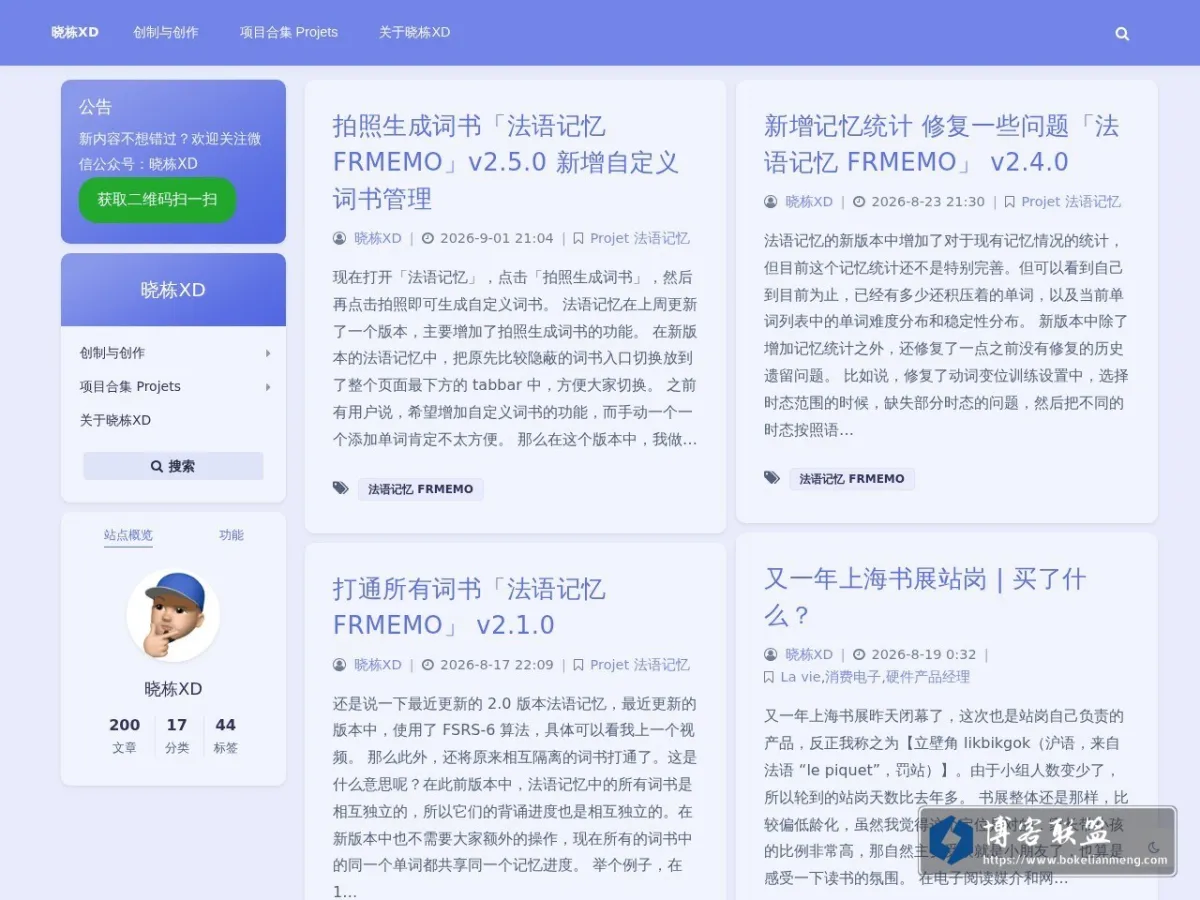Click author 晓栋XD on 上海书展 post

(x=809, y=654)
